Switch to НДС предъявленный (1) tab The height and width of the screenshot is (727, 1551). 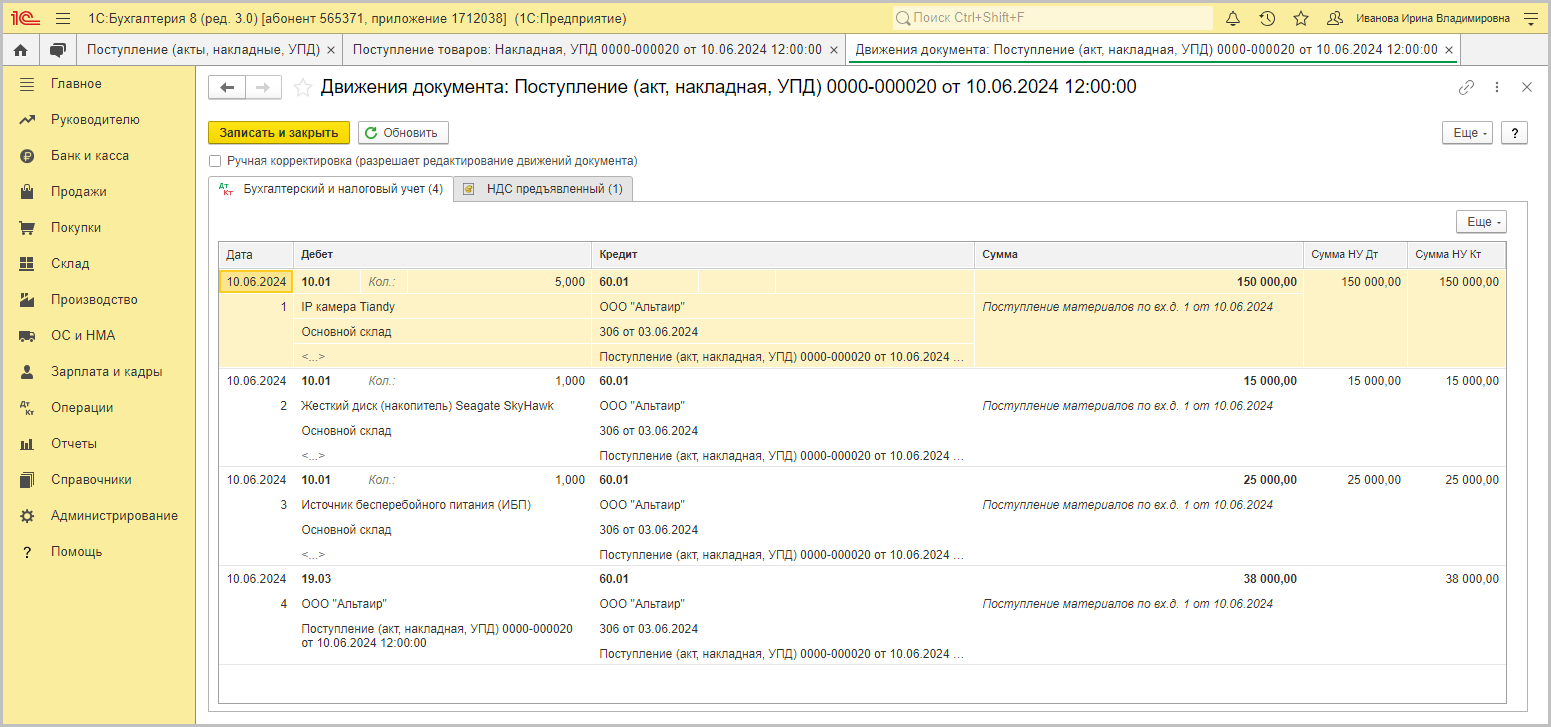point(543,189)
